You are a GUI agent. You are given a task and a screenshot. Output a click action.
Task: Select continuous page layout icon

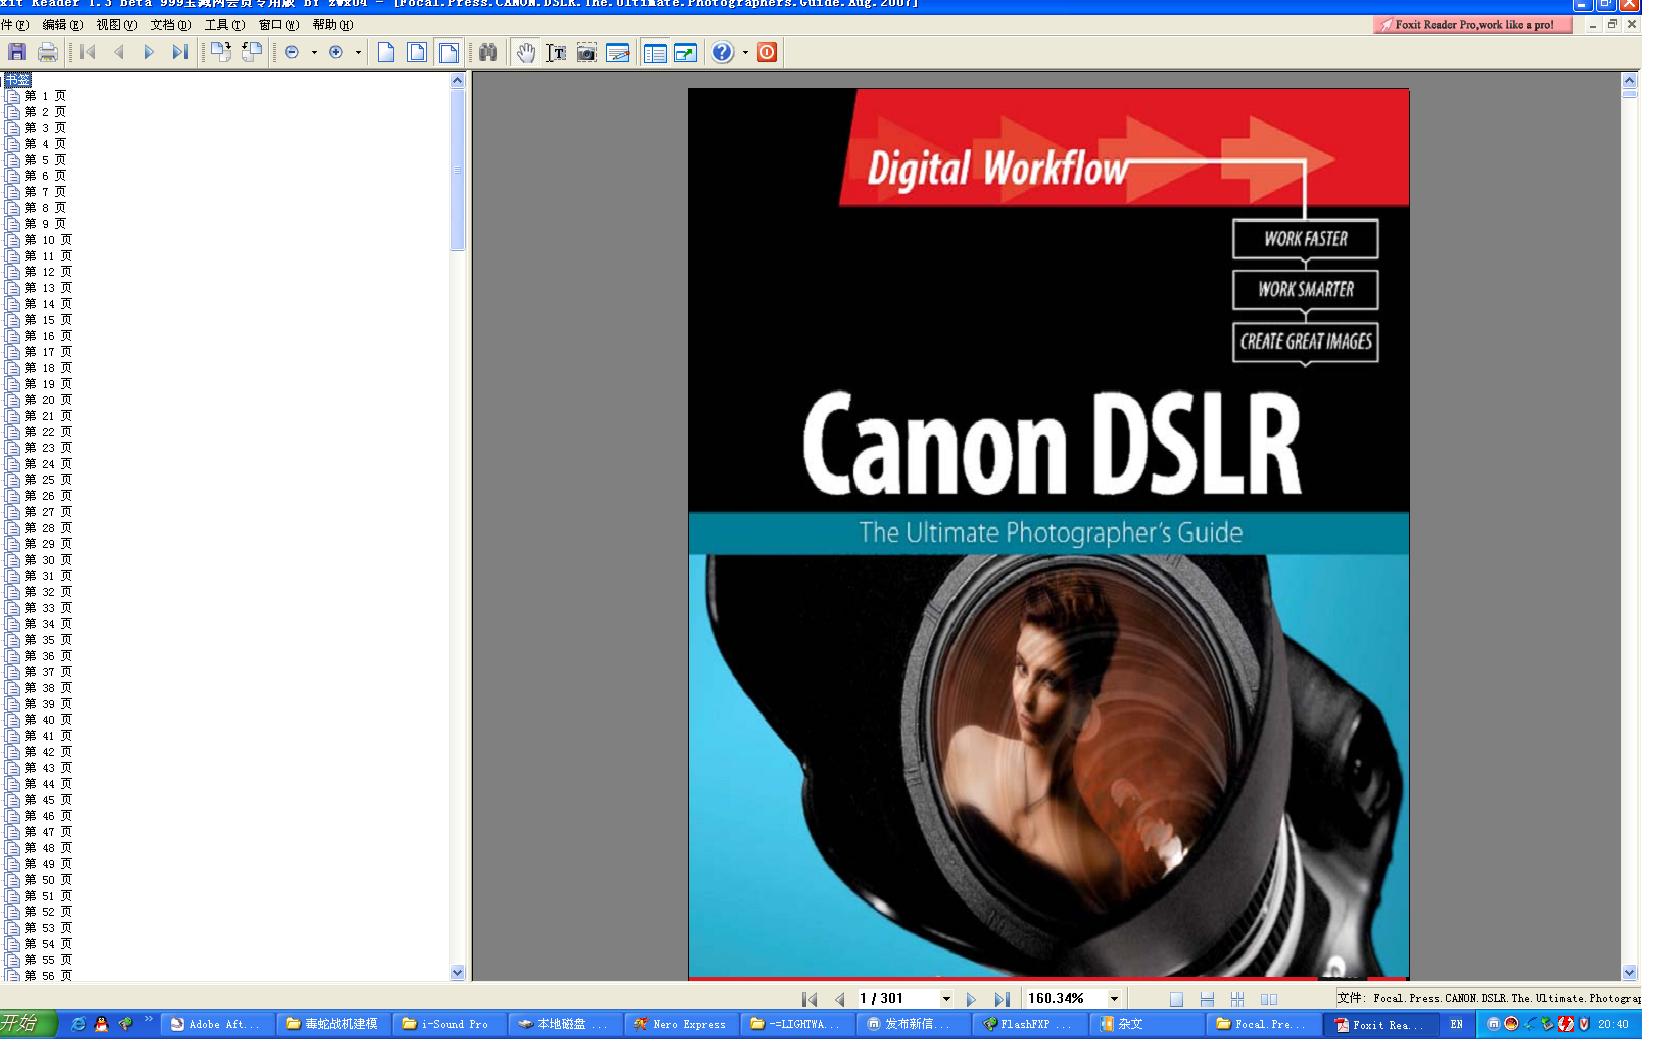[x=1207, y=999]
